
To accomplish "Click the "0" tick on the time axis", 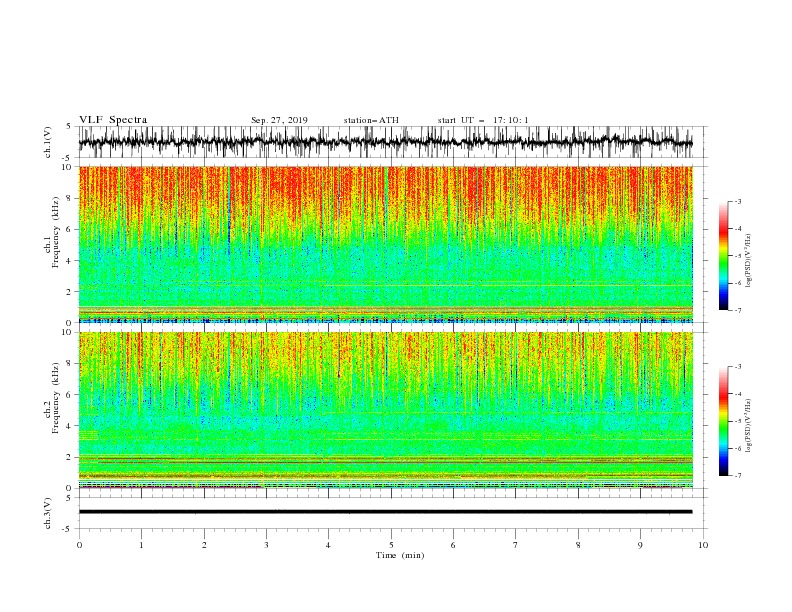I will 79,545.
